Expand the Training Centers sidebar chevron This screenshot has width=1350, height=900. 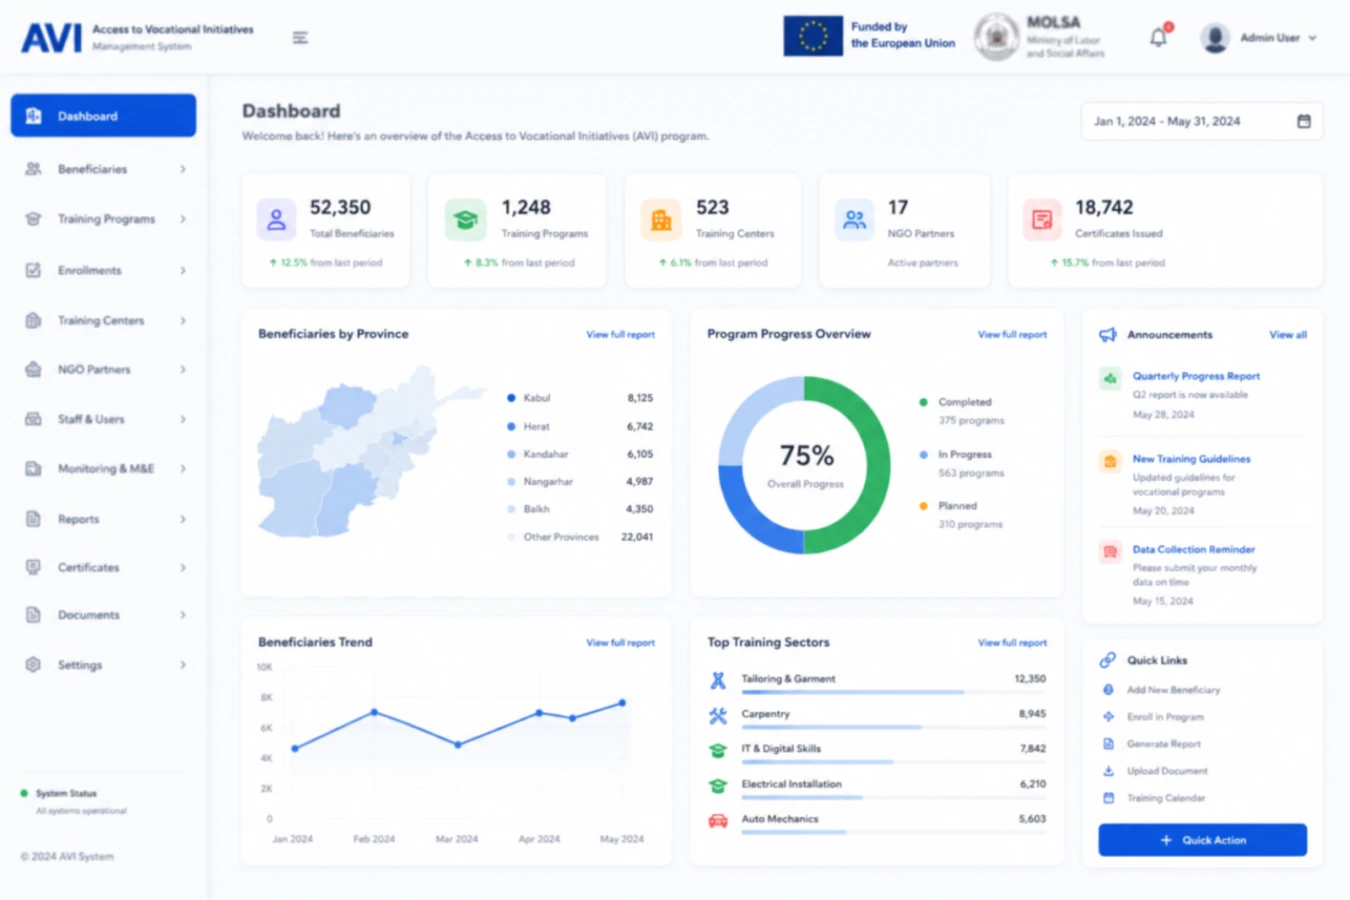[x=183, y=321]
